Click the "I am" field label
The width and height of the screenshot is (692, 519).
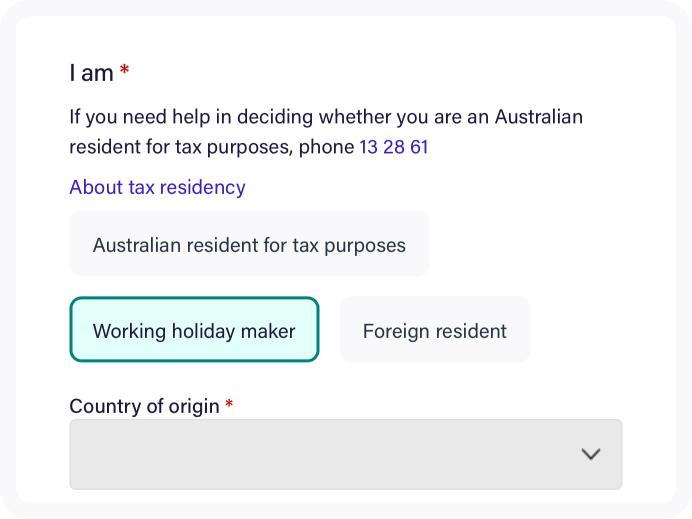tap(91, 73)
